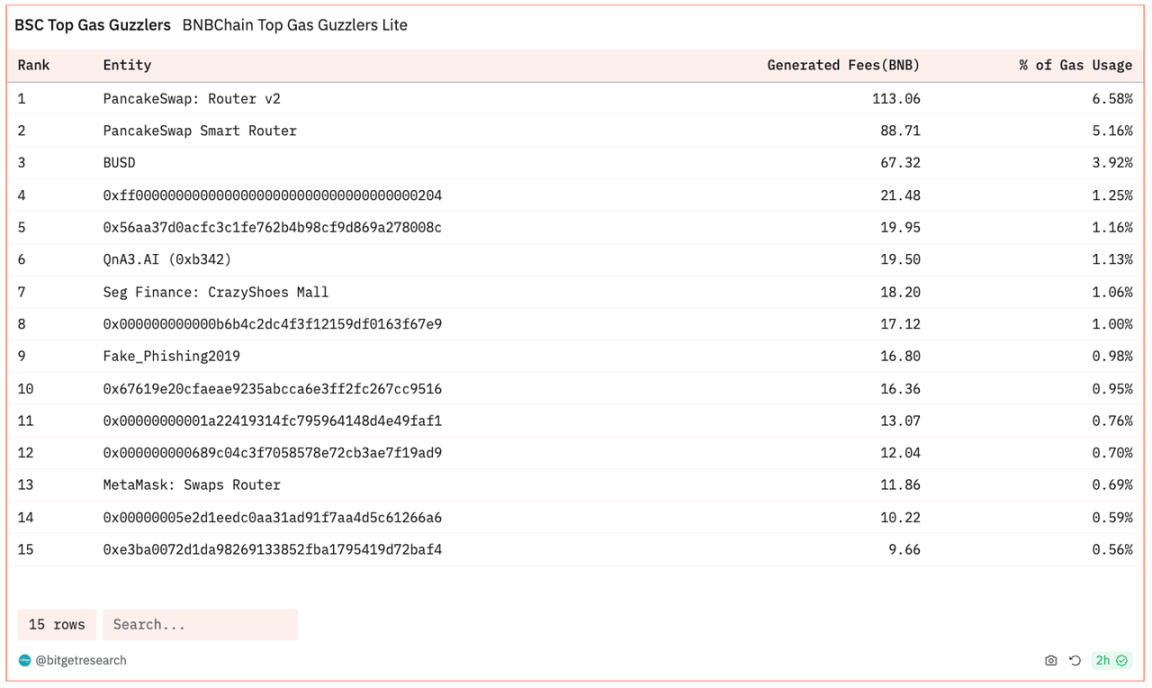Focus the Search... field below the table
The image size is (1152, 688).
tap(200, 624)
